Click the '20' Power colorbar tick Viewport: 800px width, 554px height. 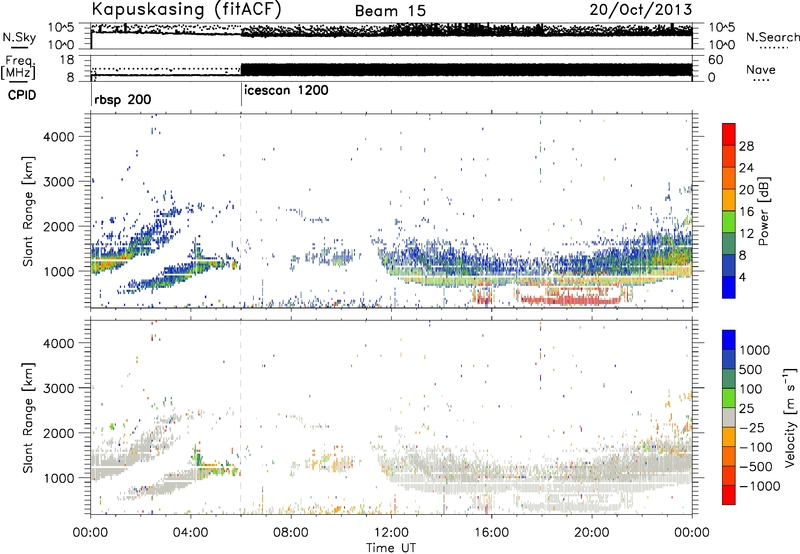point(746,190)
